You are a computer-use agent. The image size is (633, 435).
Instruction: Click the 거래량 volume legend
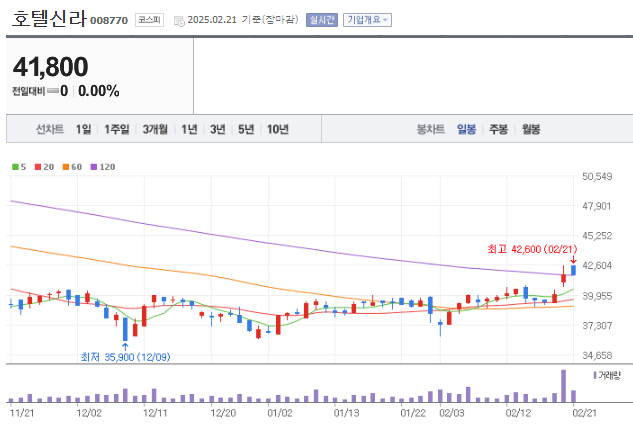[x=607, y=375]
